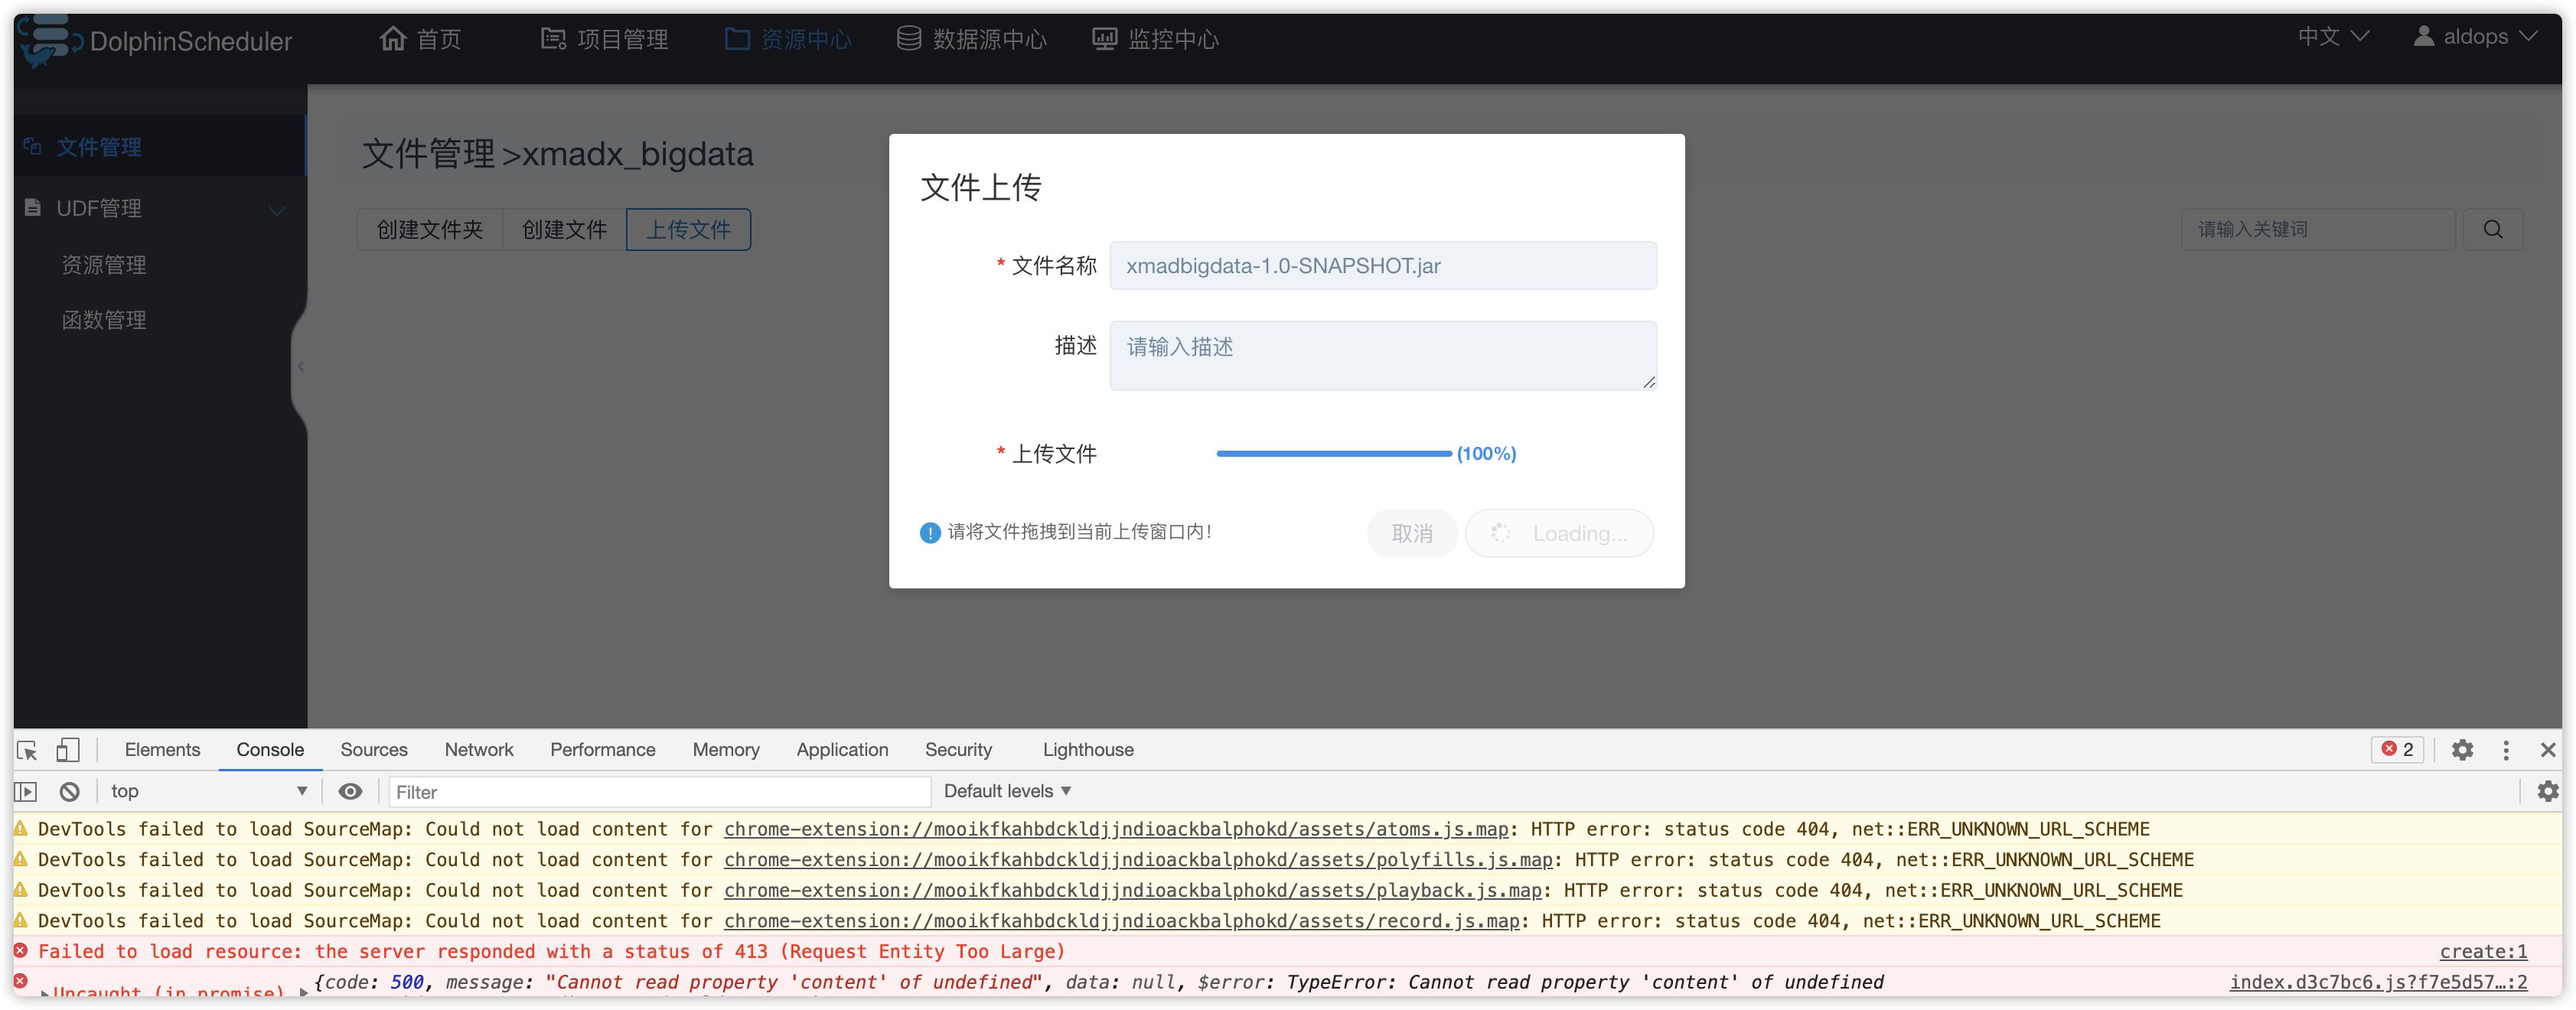Open DevTools settings gear icon

2462,750
